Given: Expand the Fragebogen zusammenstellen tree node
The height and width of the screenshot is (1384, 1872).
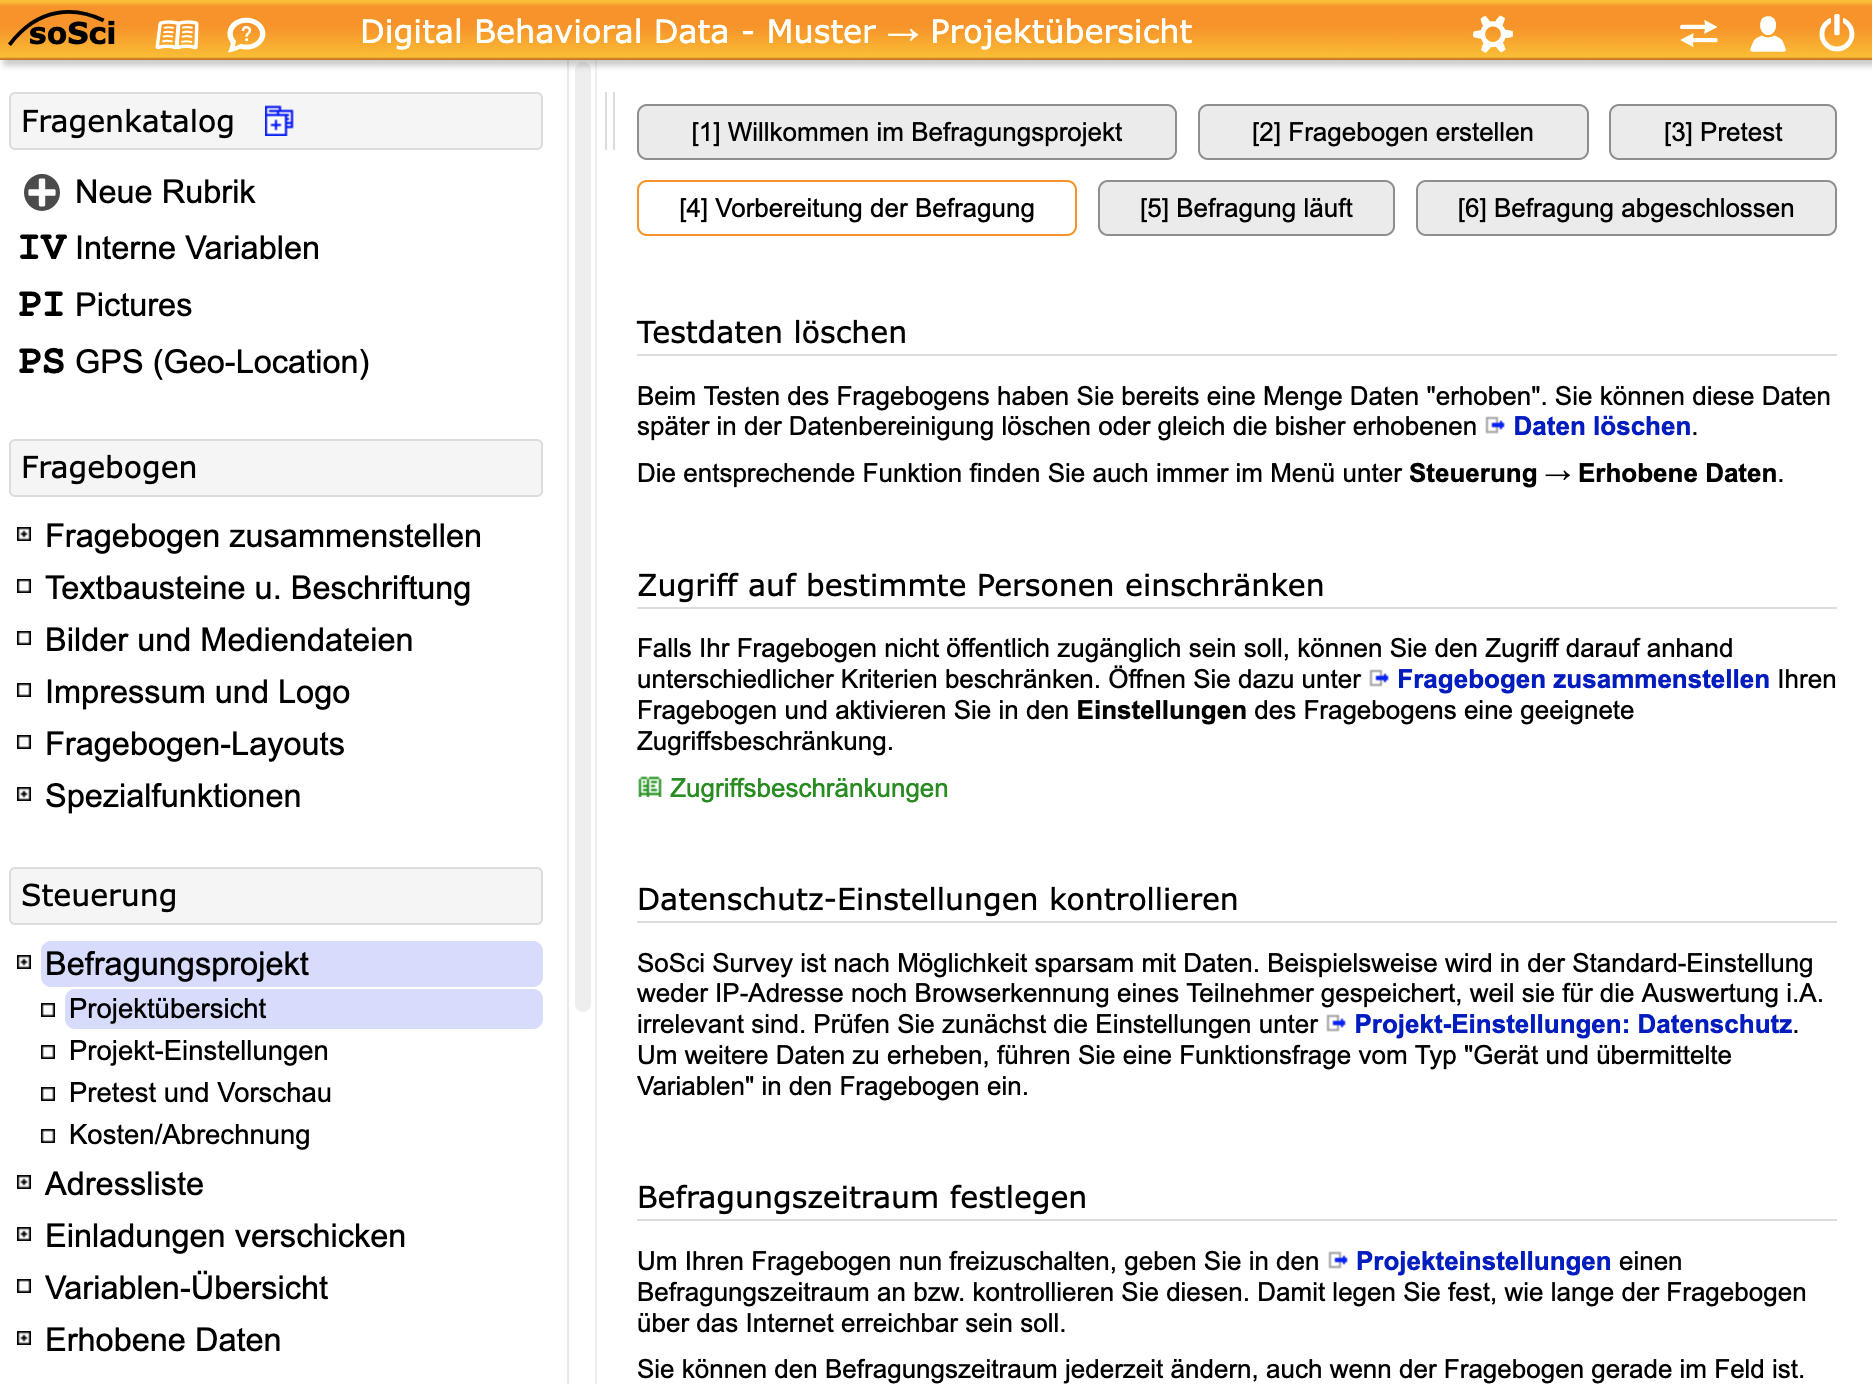Looking at the screenshot, I should click(x=25, y=535).
